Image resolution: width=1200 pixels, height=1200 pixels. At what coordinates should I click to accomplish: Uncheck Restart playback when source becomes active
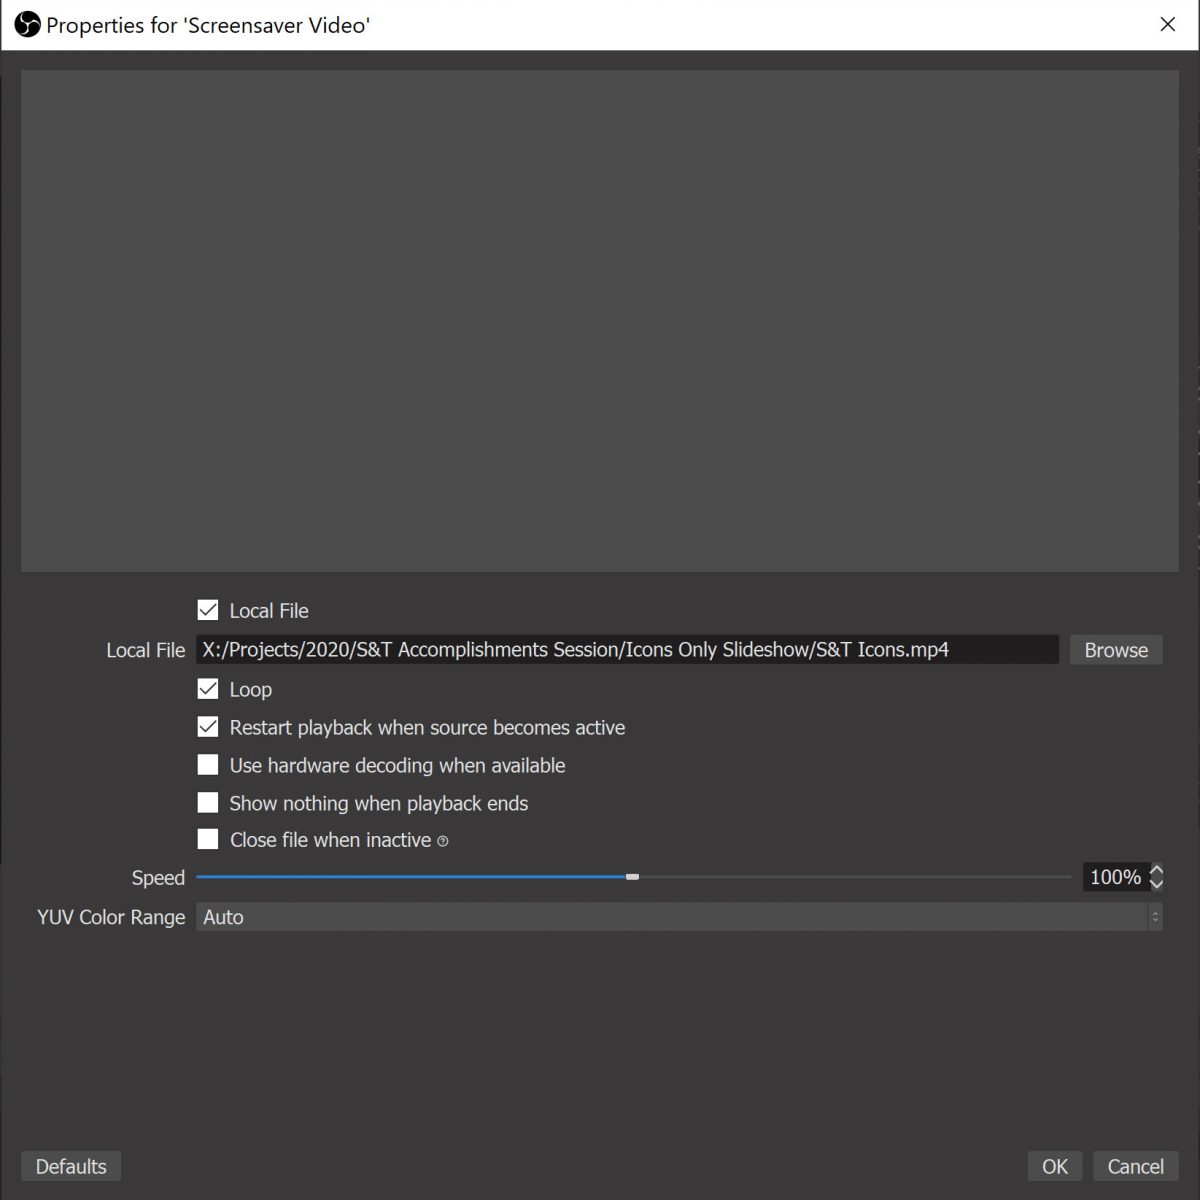coord(207,727)
